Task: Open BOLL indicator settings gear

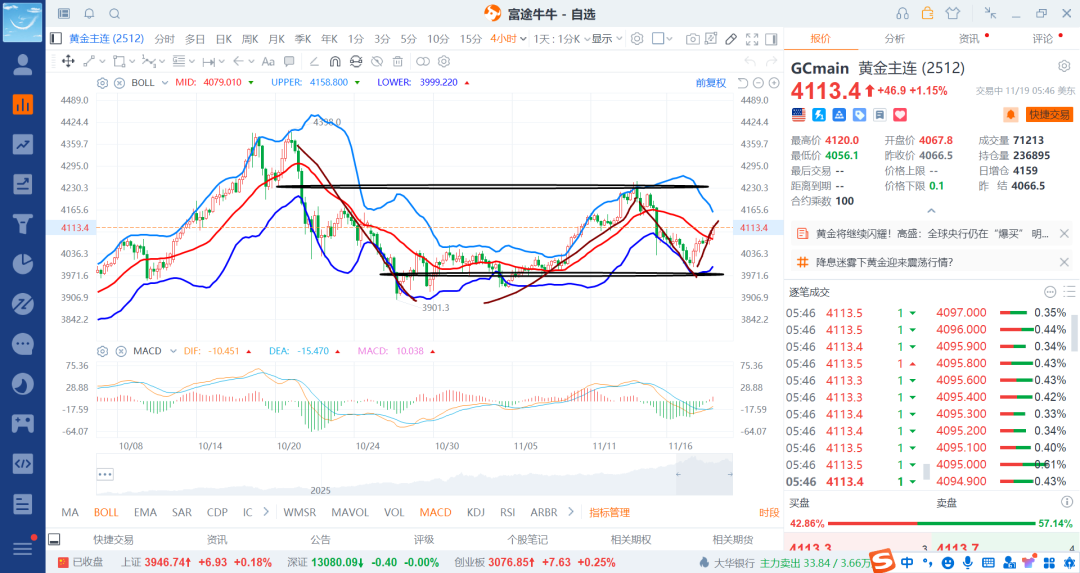Action: [x=103, y=83]
